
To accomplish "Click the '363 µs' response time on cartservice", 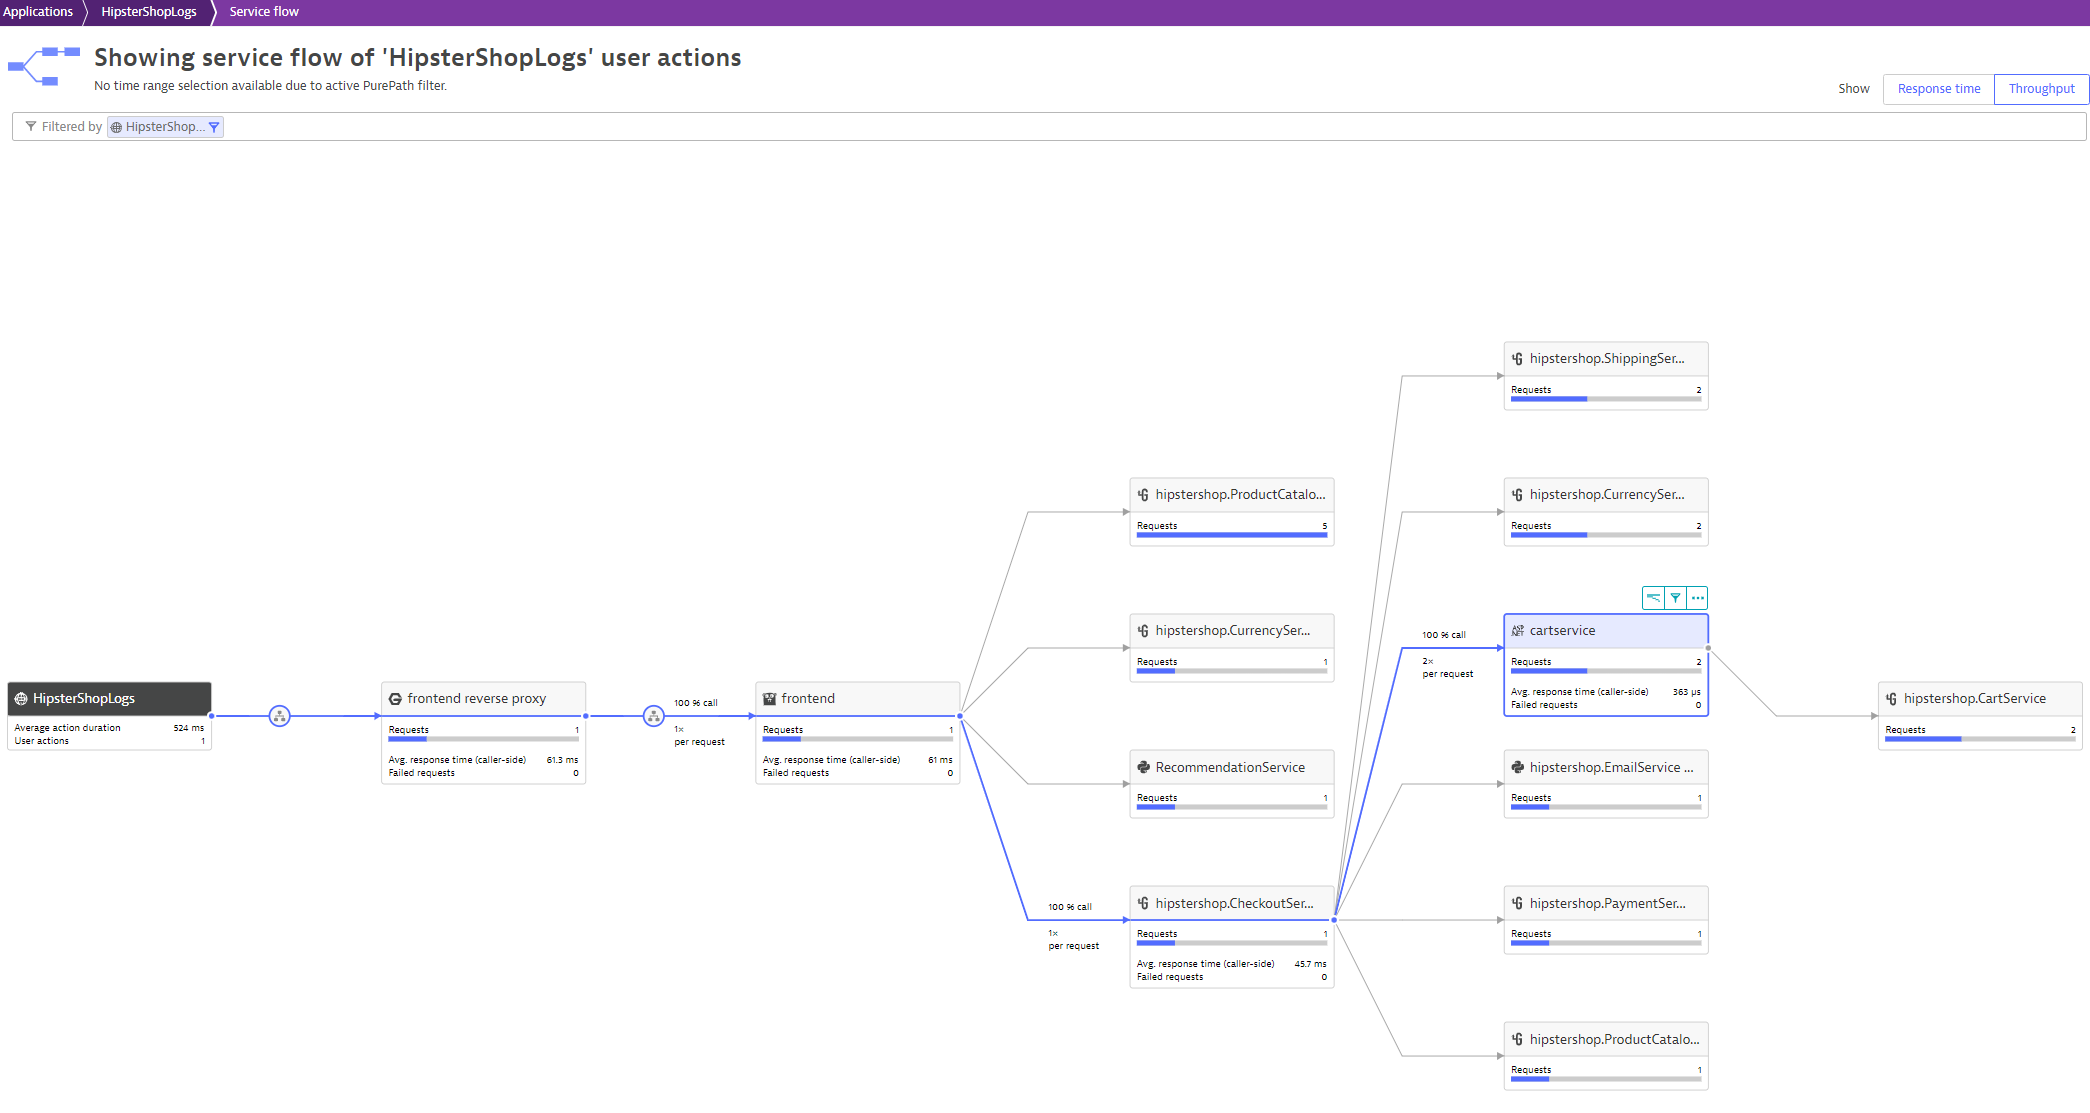I will coord(1686,692).
